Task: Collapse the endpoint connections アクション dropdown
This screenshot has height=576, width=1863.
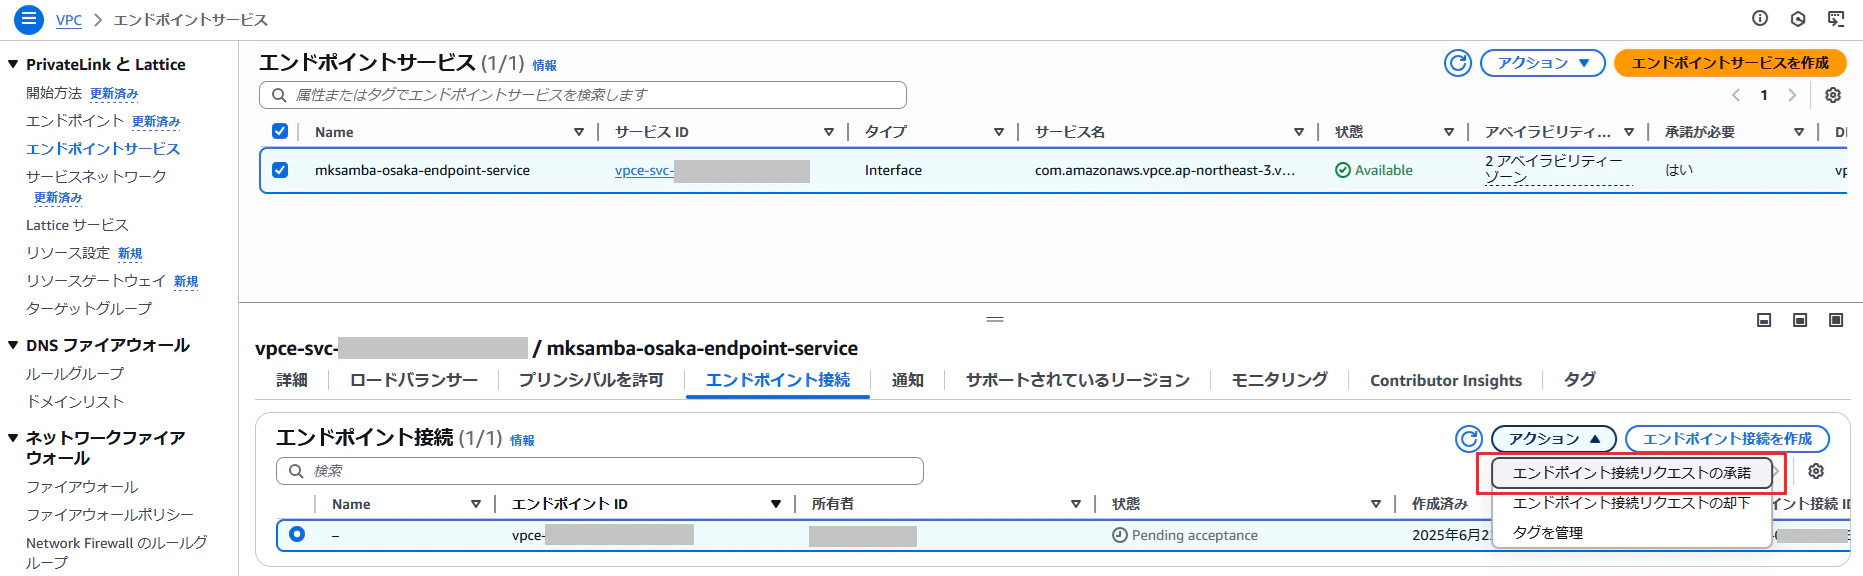Action: [1554, 439]
